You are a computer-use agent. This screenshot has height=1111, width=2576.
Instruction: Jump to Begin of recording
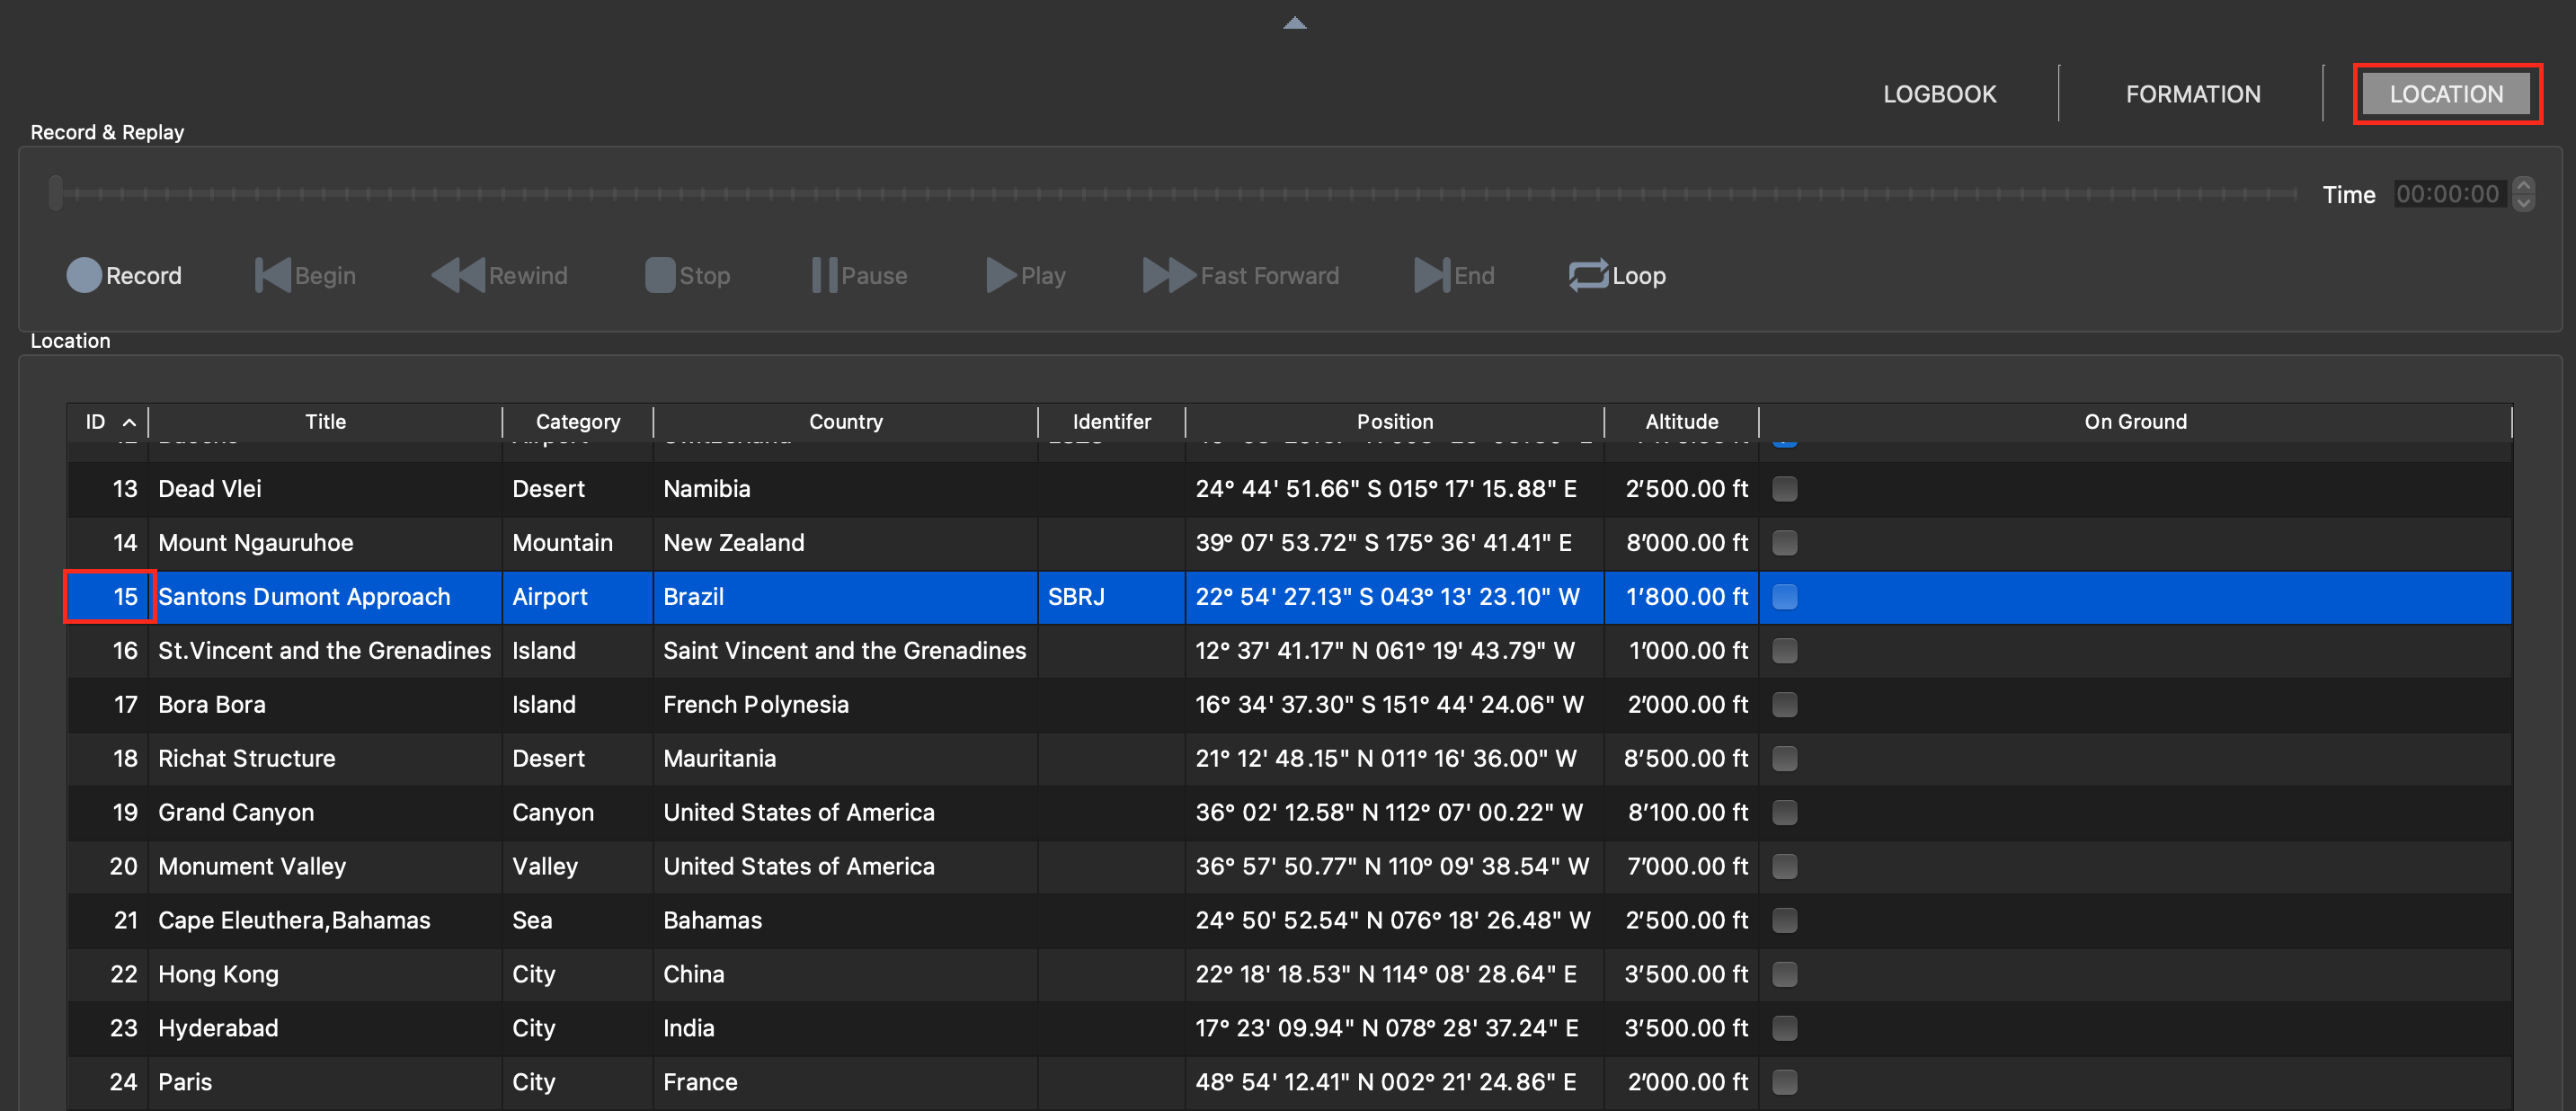(272, 275)
